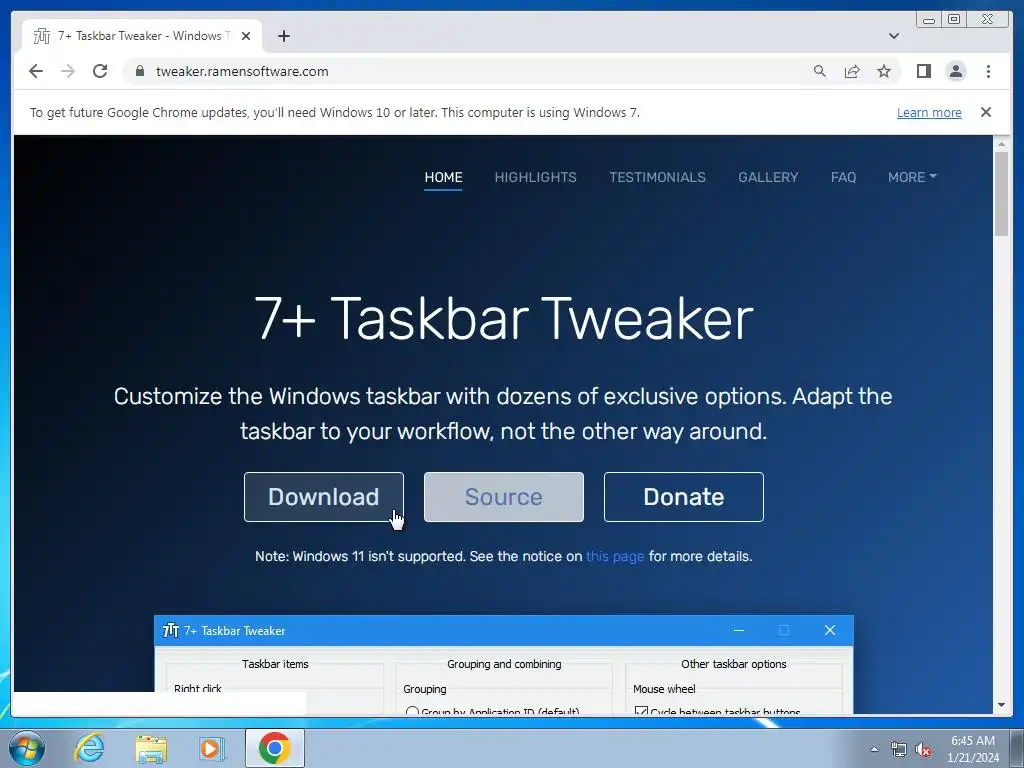
Task: Click the share page icon
Action: tap(852, 71)
